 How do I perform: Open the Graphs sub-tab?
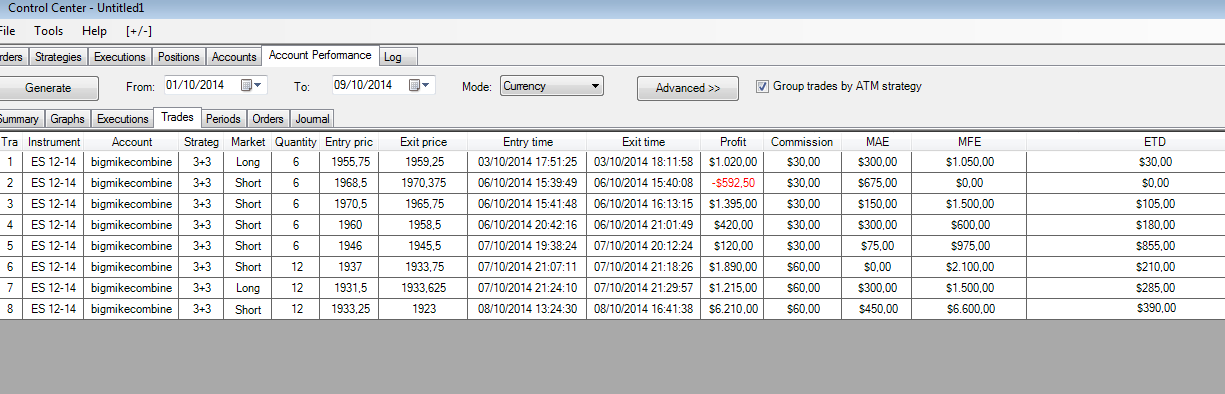pos(68,119)
